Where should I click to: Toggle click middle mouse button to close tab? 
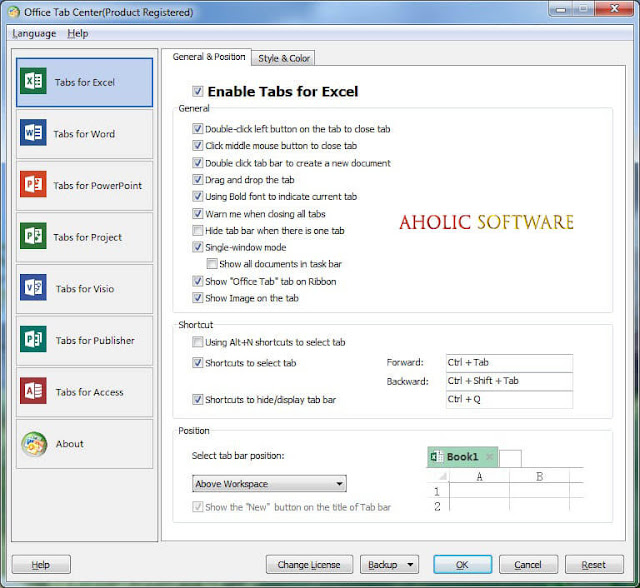(198, 145)
